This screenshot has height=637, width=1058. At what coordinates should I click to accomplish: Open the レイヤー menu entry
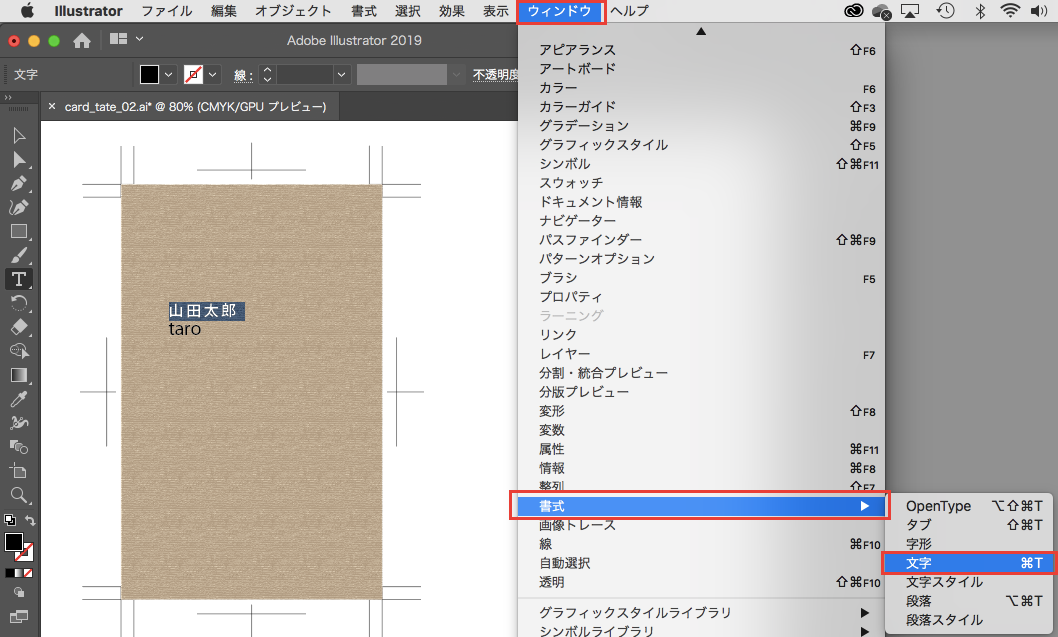(x=565, y=354)
